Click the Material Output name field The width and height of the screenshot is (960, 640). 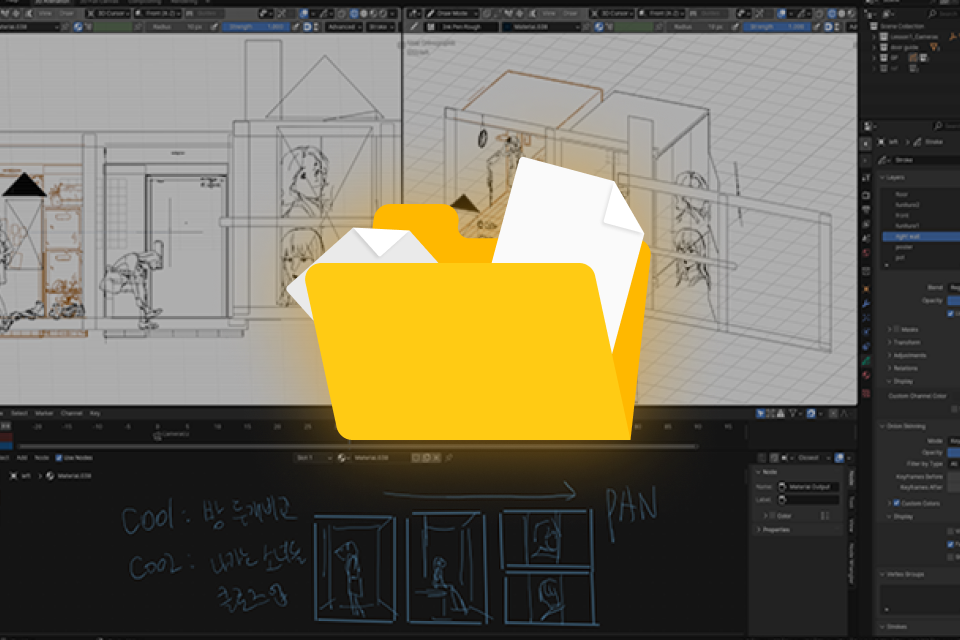808,487
